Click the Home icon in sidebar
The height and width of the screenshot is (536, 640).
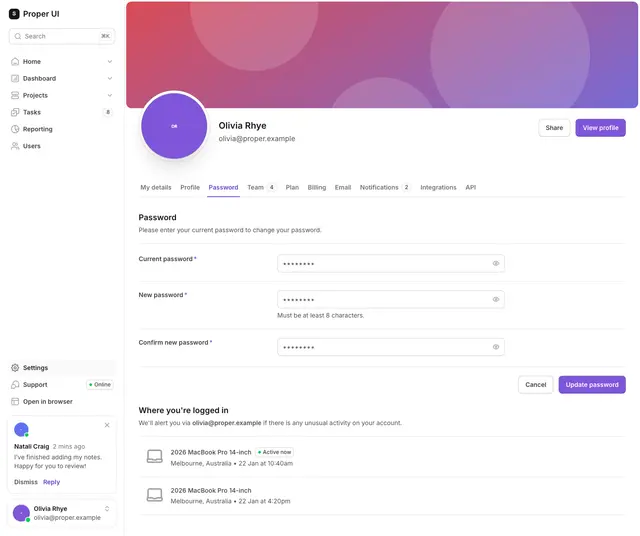pos(15,62)
